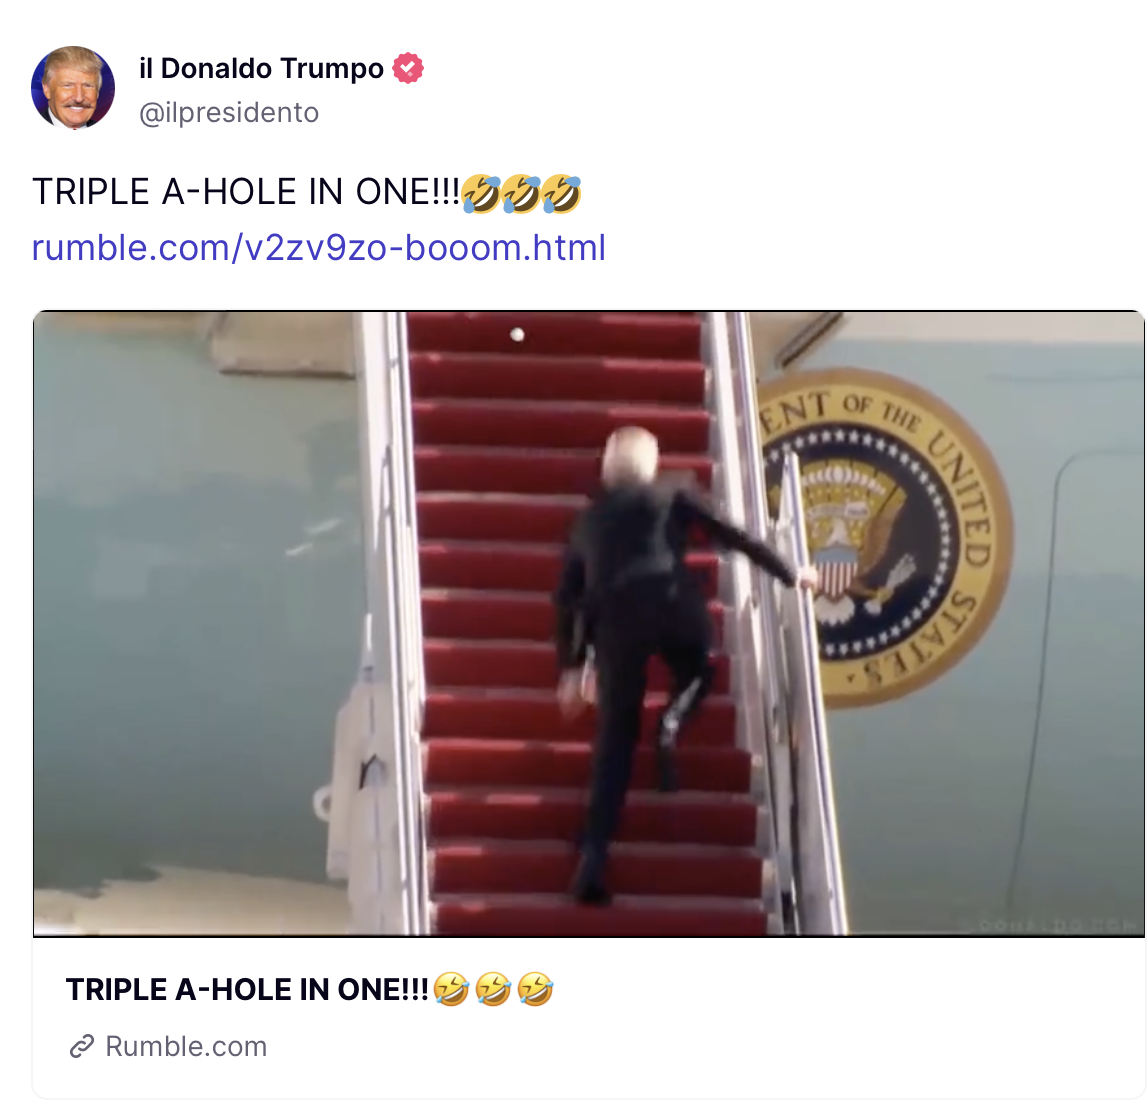Click the red verified badge

tap(408, 68)
